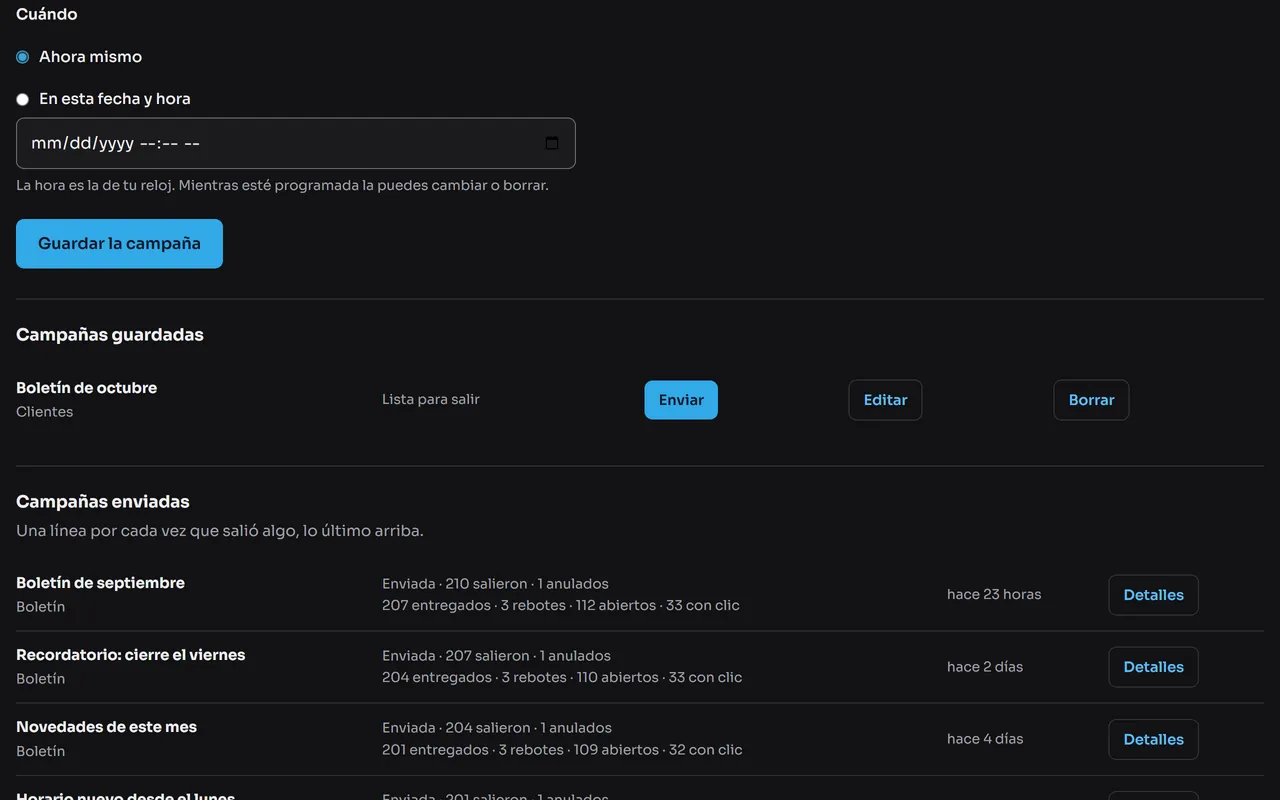Image resolution: width=1280 pixels, height=800 pixels.
Task: Edit the Boletín de octubre campaign
Action: pyautogui.click(x=885, y=400)
